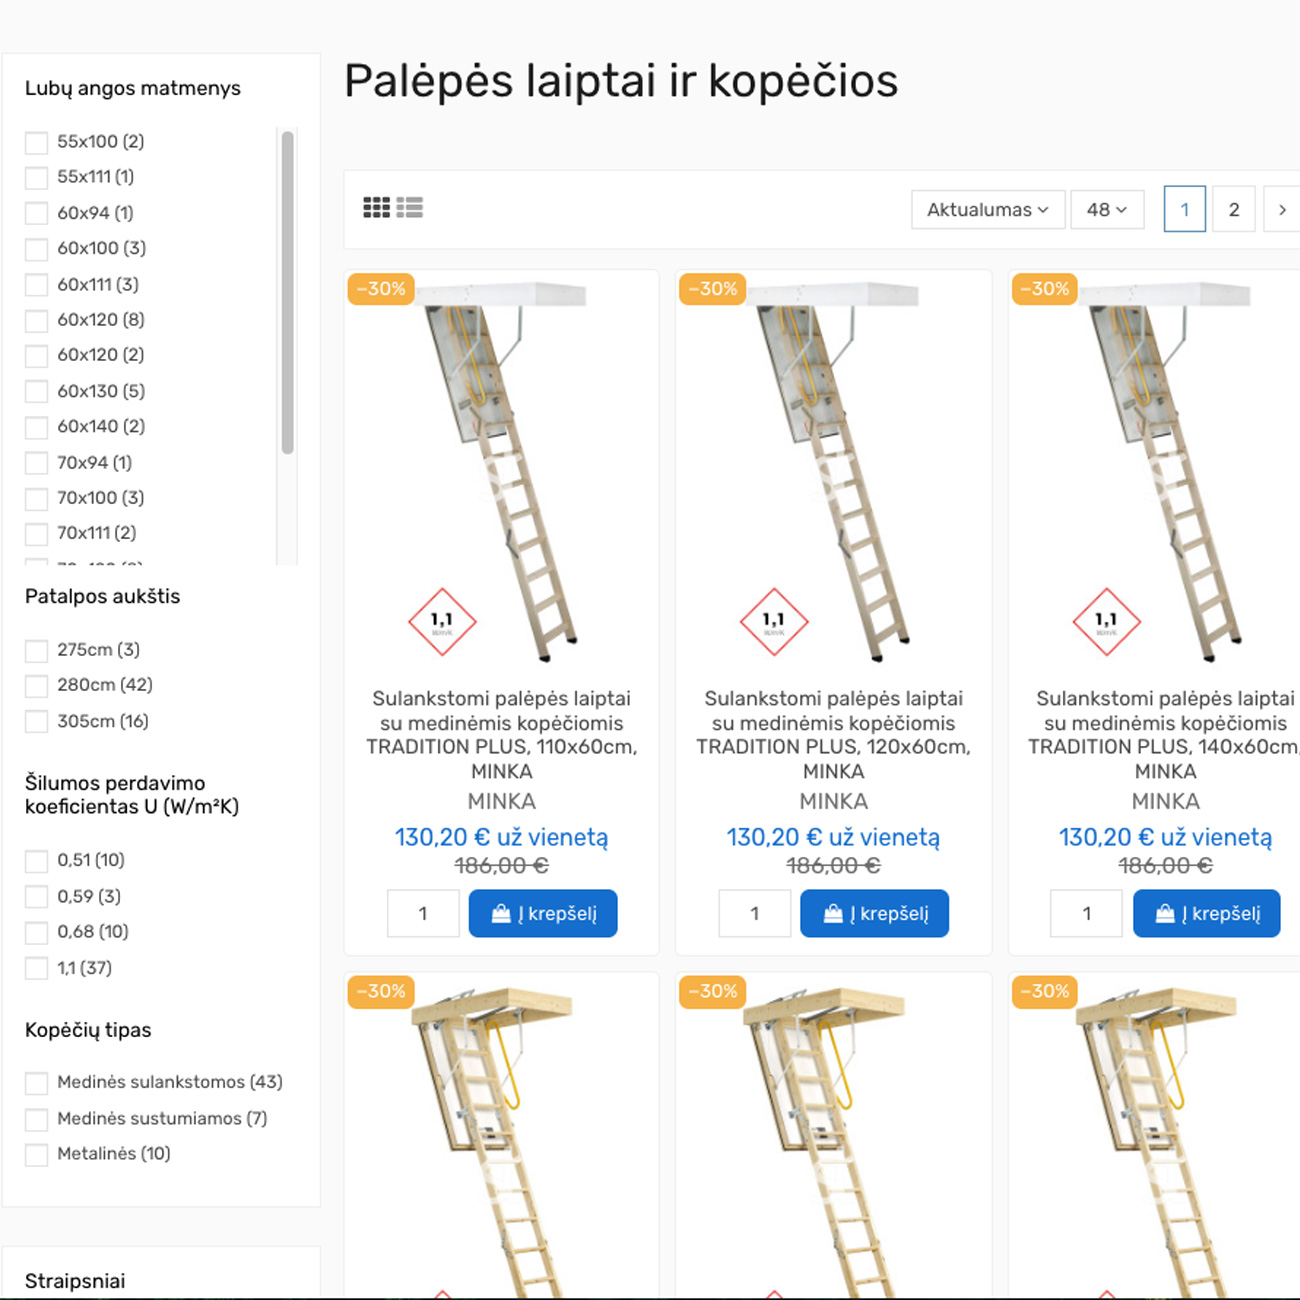Click quantity field for 120x60cm ladder
Viewport: 1300px width, 1300px height.
pyautogui.click(x=755, y=913)
